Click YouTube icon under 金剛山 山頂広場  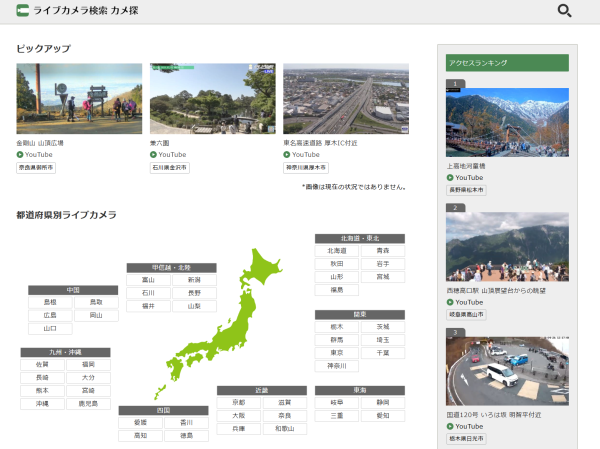pos(20,155)
